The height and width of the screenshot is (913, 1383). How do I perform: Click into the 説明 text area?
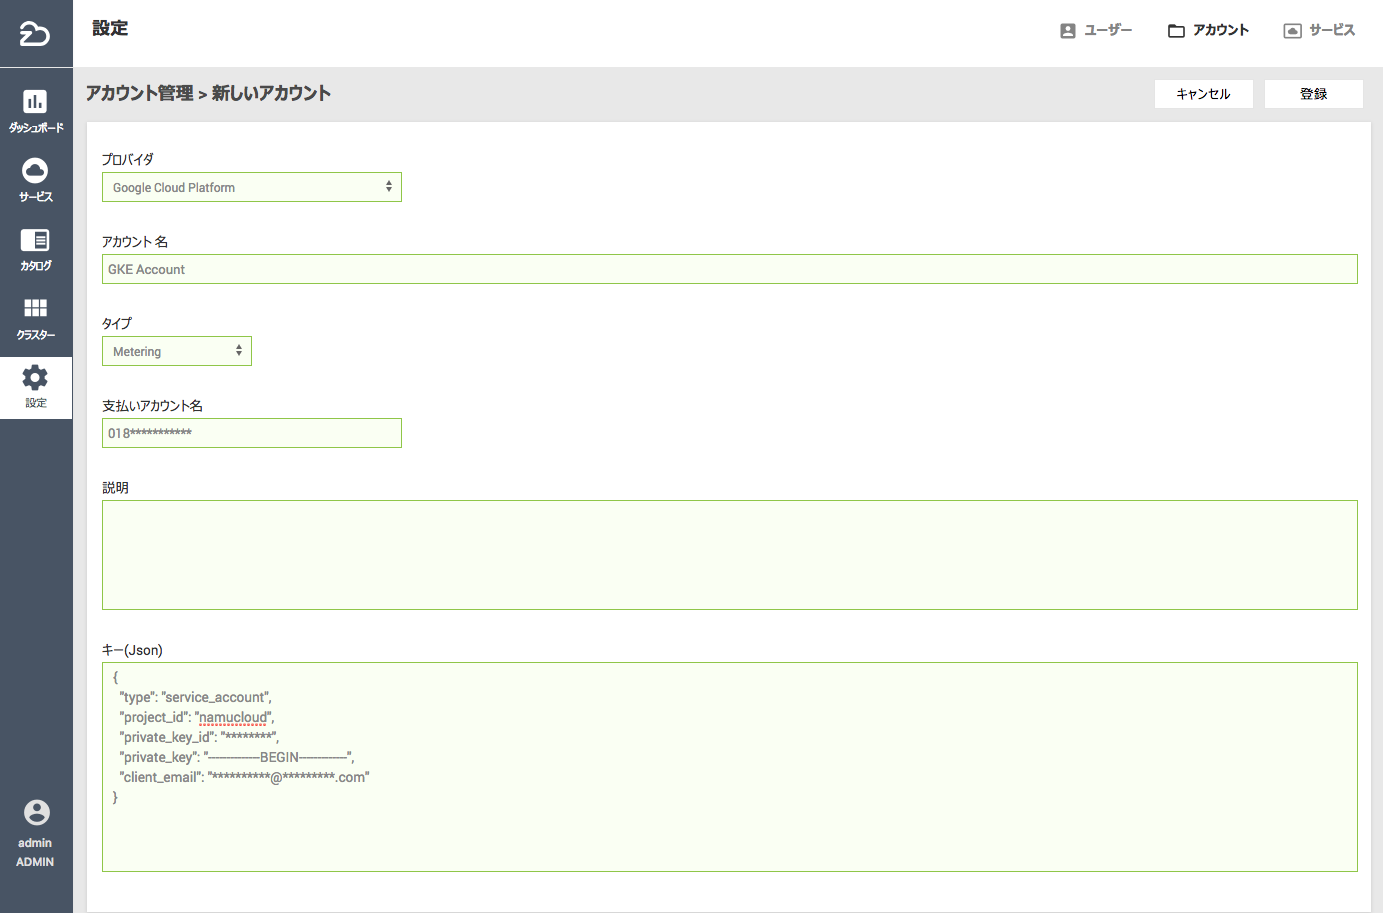(x=730, y=555)
